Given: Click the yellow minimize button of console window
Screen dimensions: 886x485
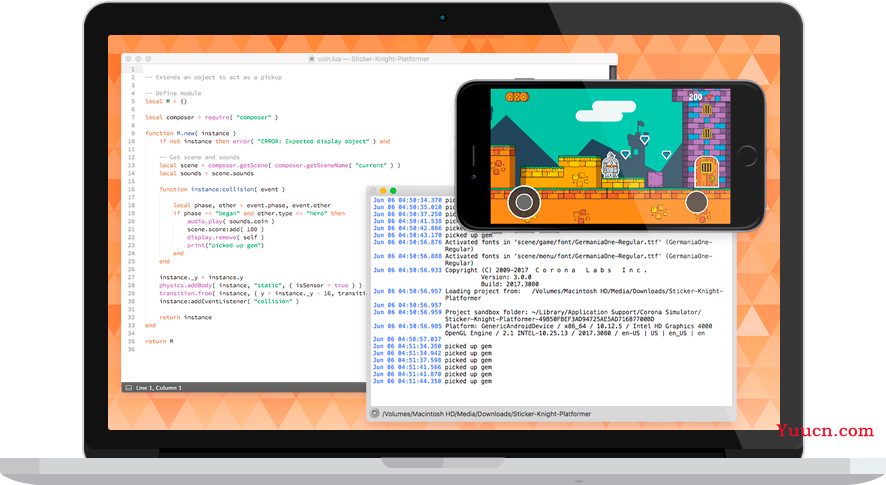Looking at the screenshot, I should [x=383, y=191].
